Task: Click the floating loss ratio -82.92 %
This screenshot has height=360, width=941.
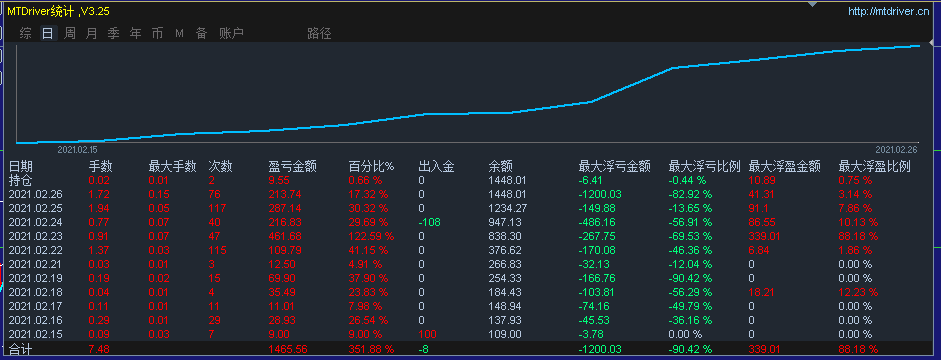Action: (690, 194)
